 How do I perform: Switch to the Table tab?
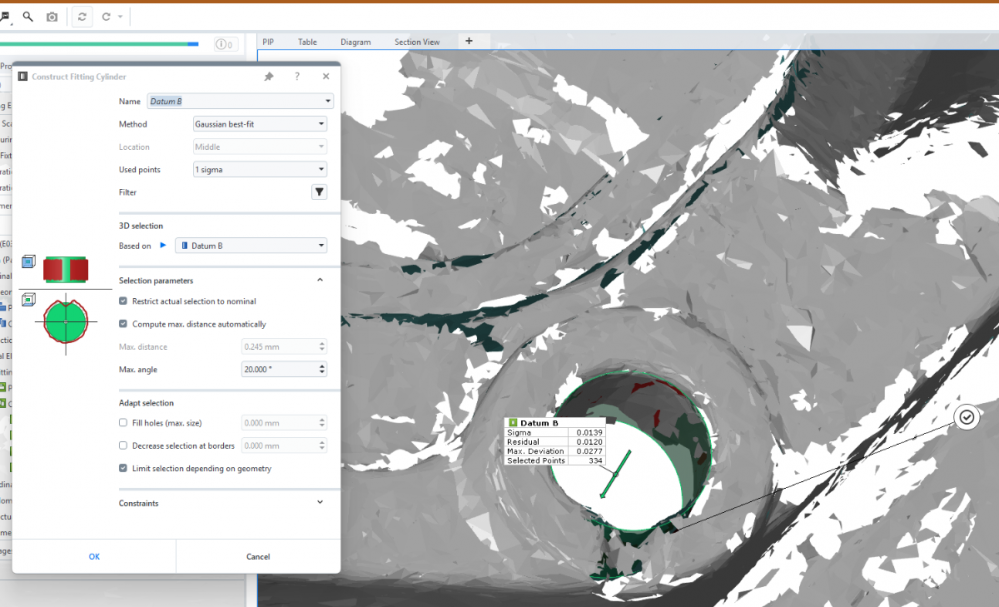[307, 42]
